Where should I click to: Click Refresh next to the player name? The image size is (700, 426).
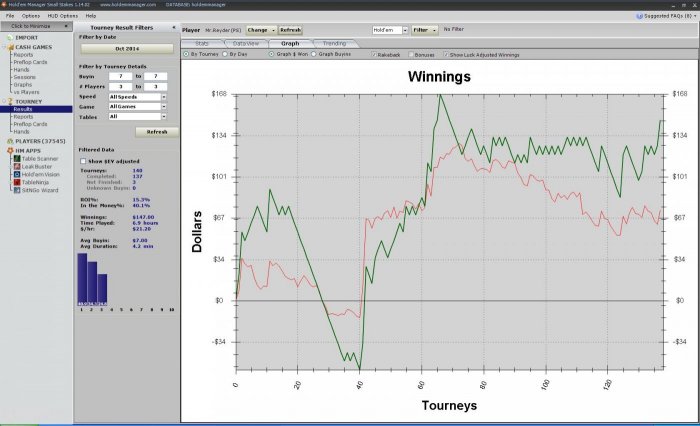point(290,30)
